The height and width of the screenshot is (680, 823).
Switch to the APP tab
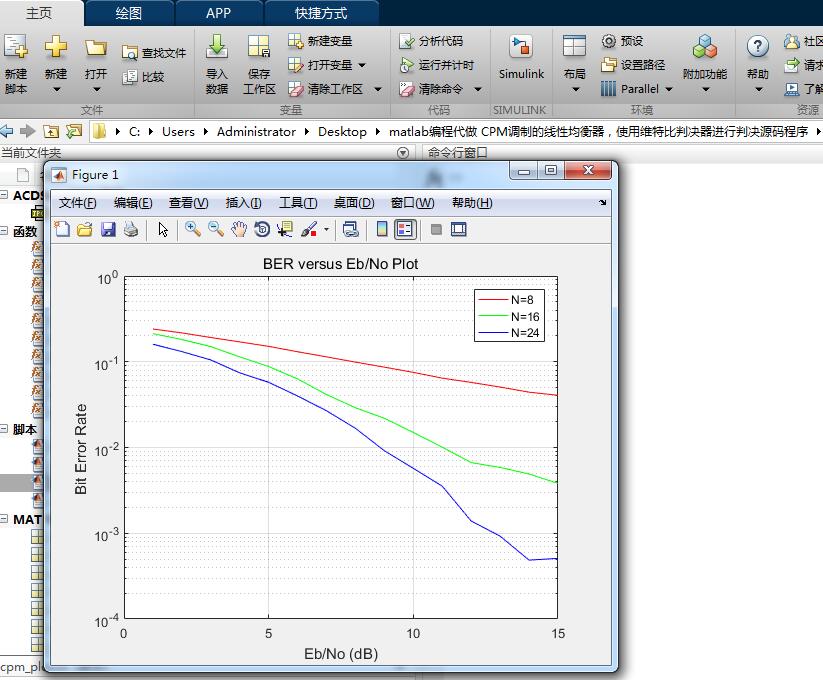(x=218, y=13)
